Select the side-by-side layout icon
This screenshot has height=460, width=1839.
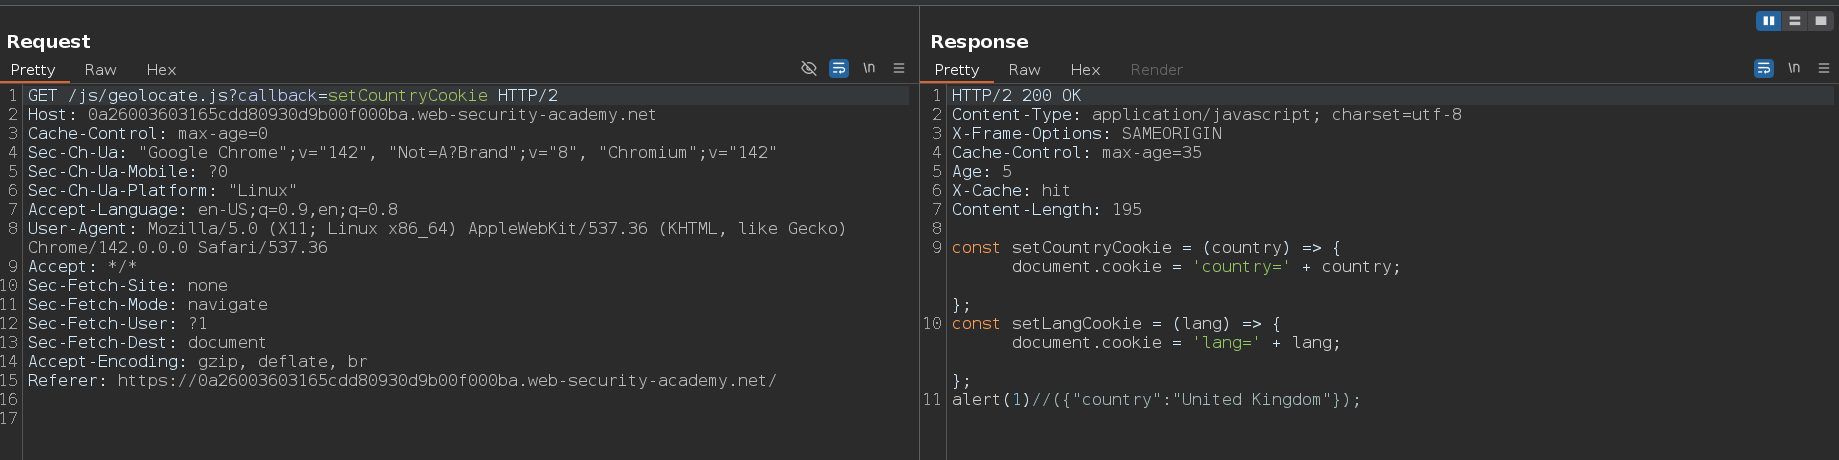(x=1768, y=21)
